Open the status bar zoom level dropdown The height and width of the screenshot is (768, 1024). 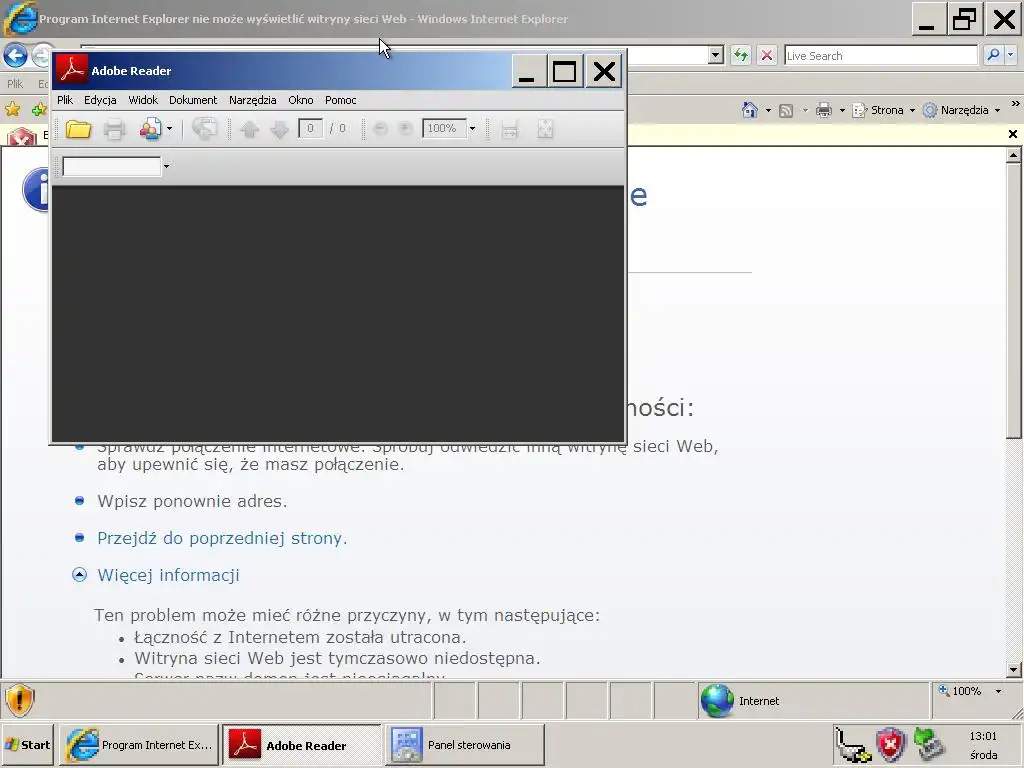click(x=998, y=691)
